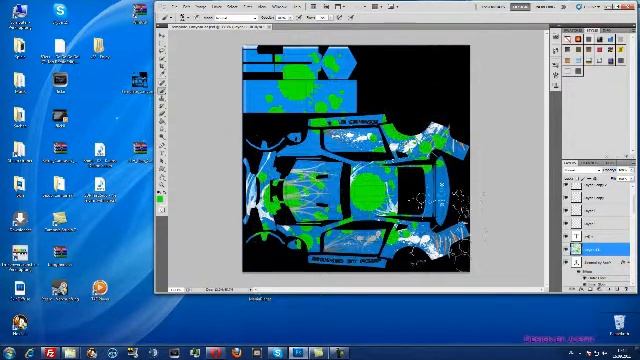Switch to the Channels tab in Layers panel
The width and height of the screenshot is (640, 360).
coord(589,163)
